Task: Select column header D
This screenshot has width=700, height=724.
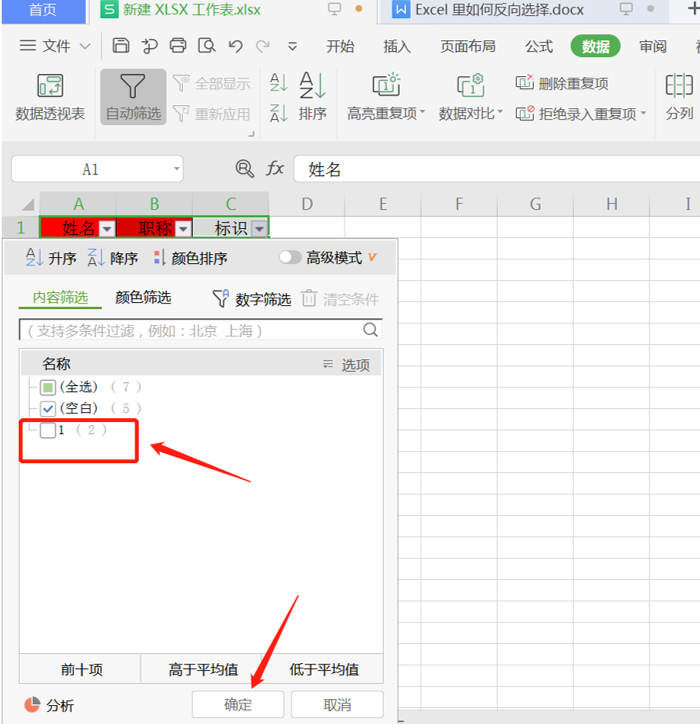Action: (x=307, y=204)
